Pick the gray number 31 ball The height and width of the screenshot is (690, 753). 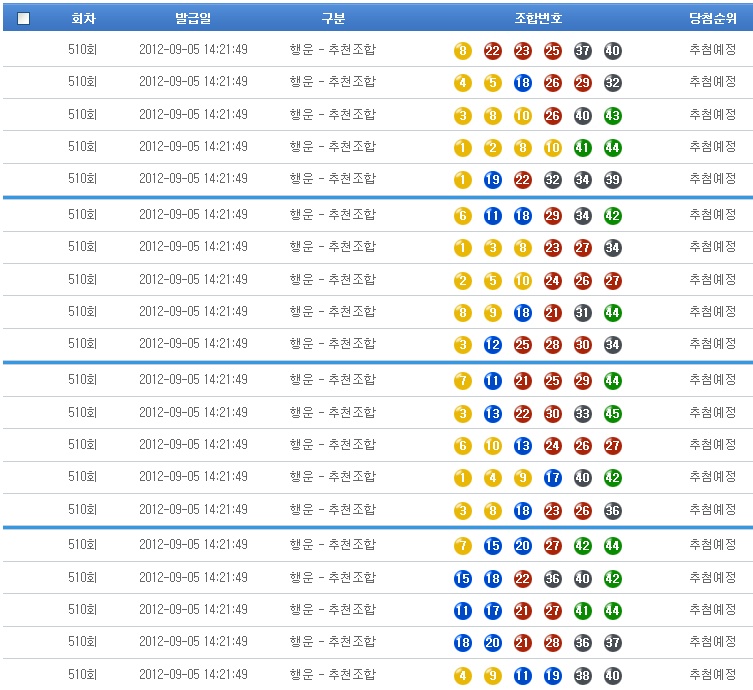click(x=583, y=313)
